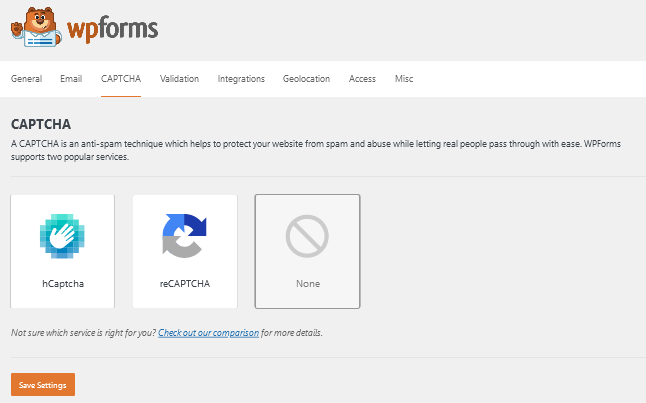Go to the Misc tab
This screenshot has width=646, height=403.
coord(404,79)
